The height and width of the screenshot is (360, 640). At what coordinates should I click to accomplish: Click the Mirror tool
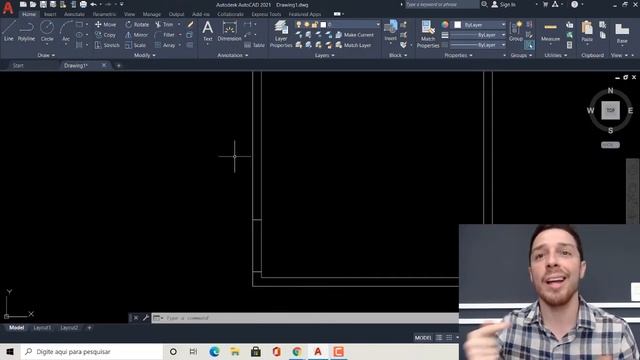click(x=137, y=35)
